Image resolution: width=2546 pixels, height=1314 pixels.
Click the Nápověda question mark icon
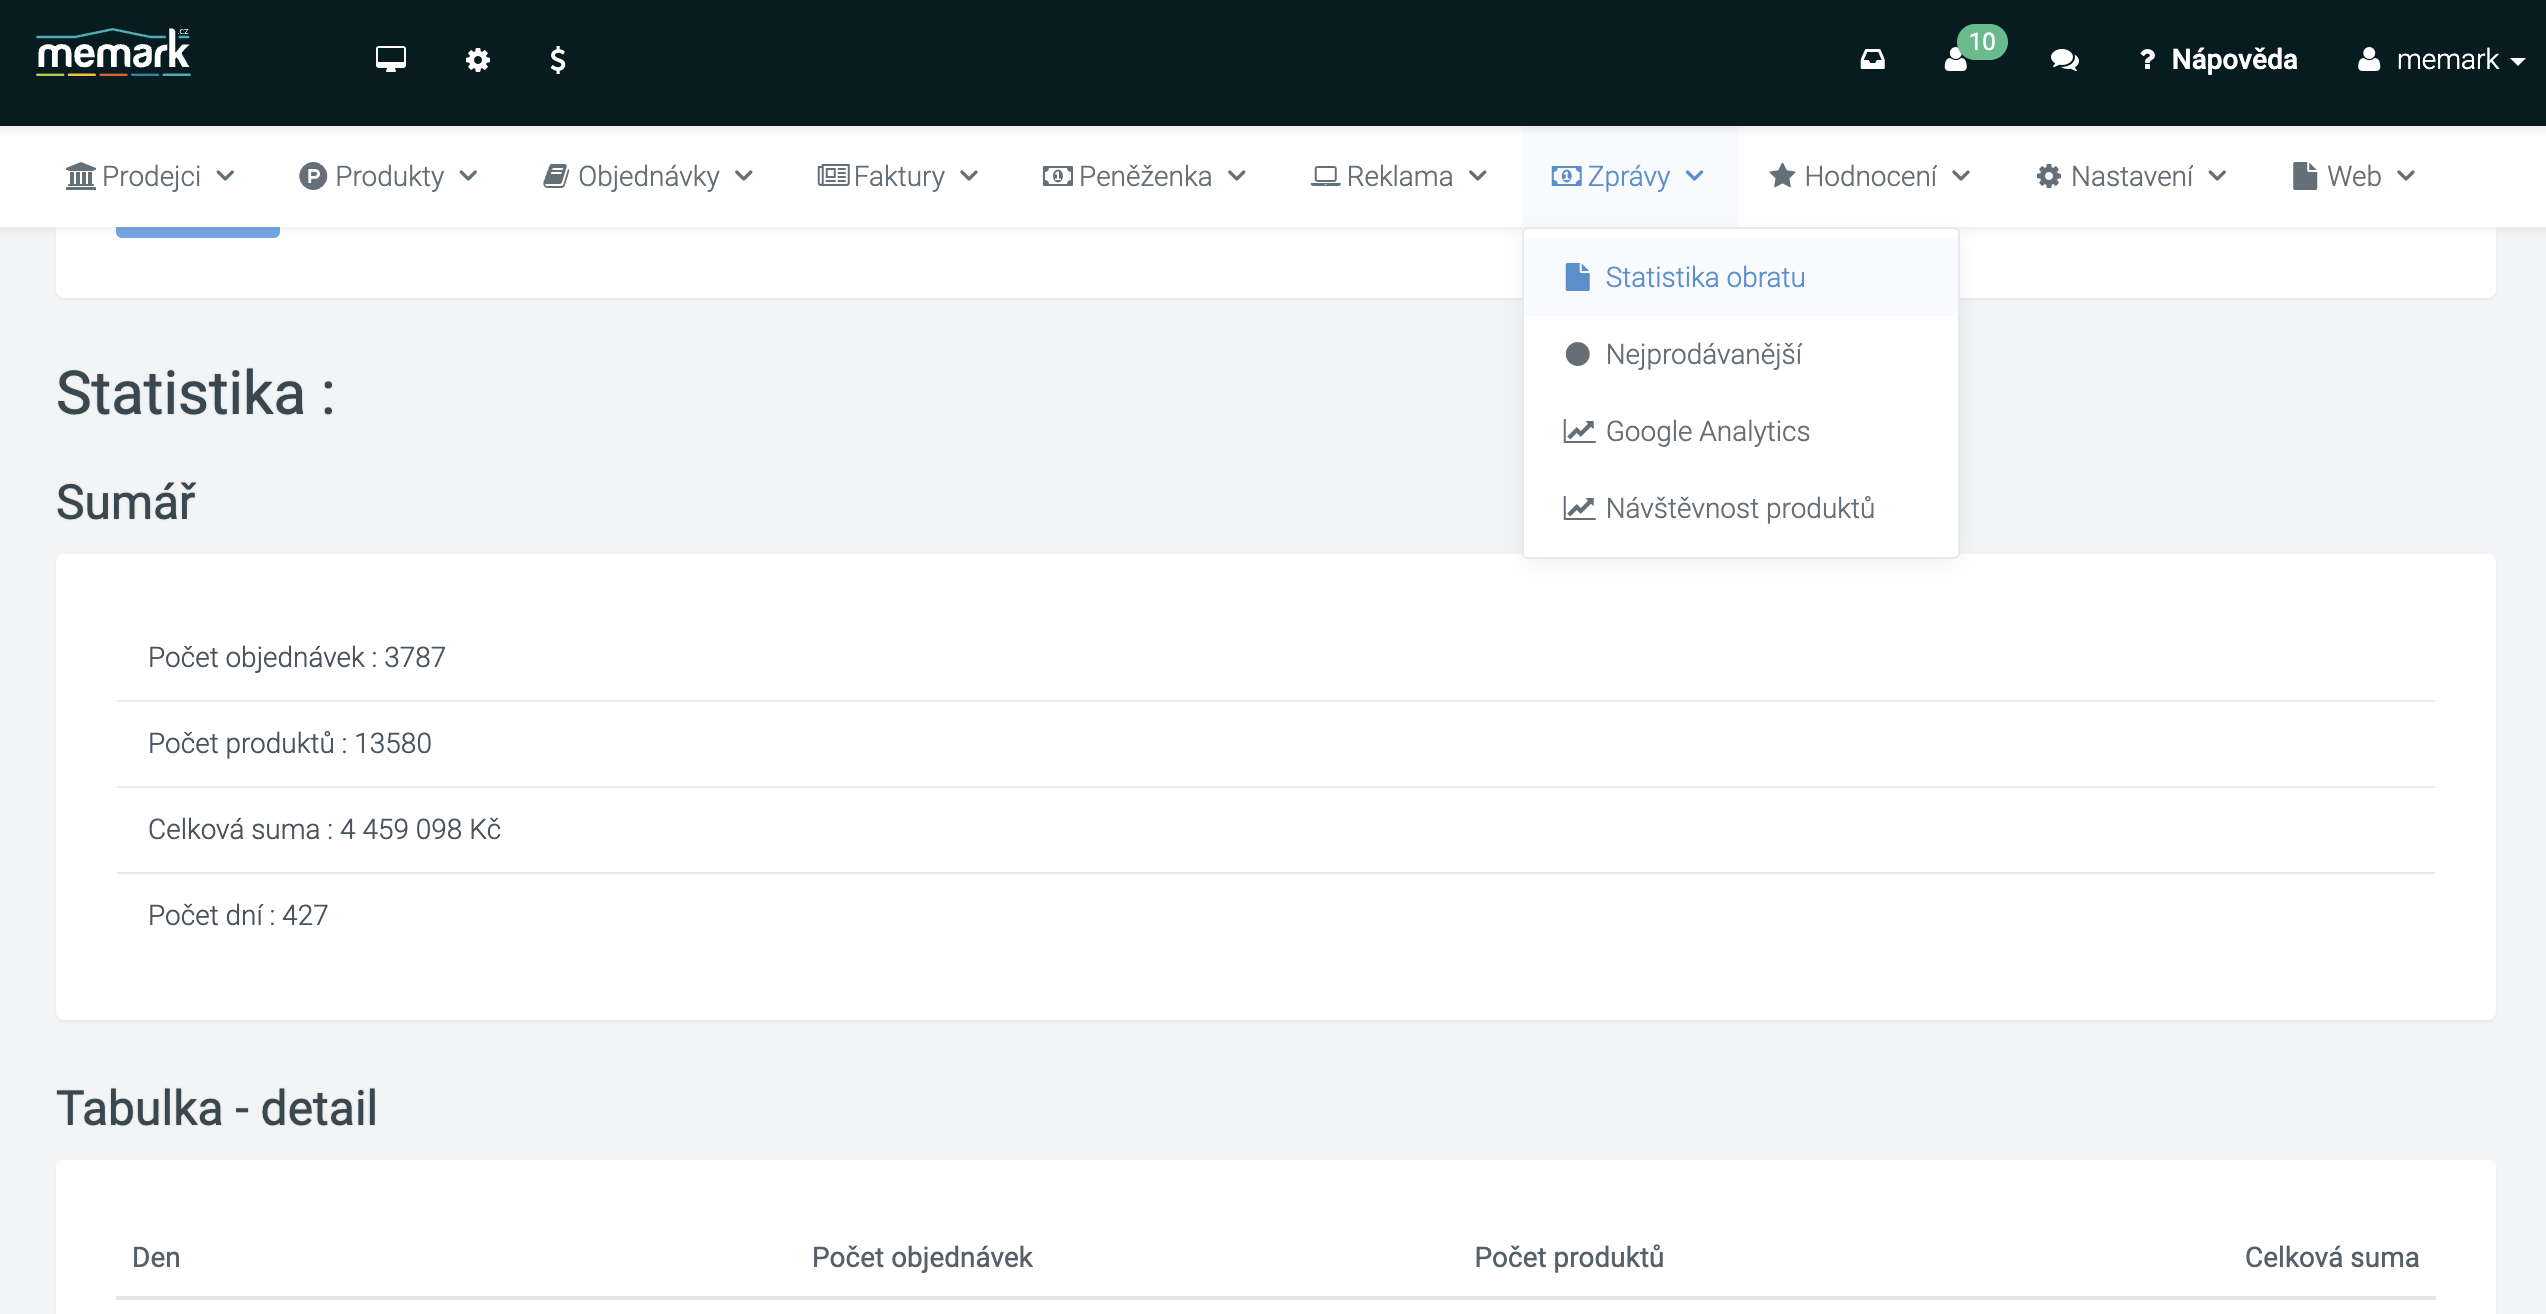click(2146, 60)
